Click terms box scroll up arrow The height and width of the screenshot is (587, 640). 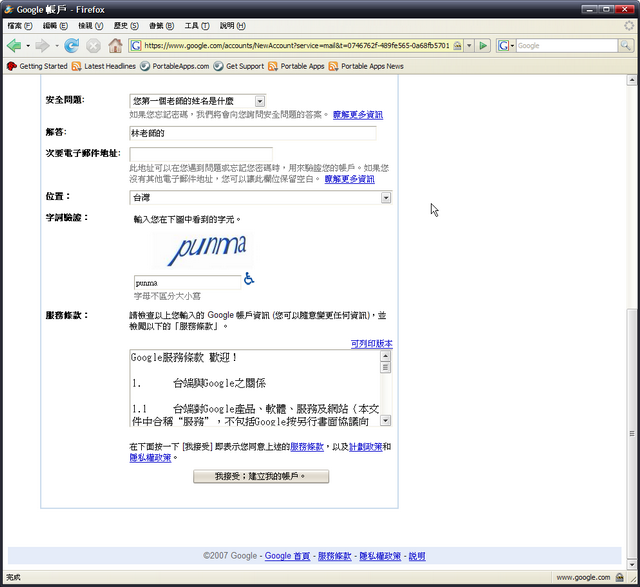coord(385,356)
